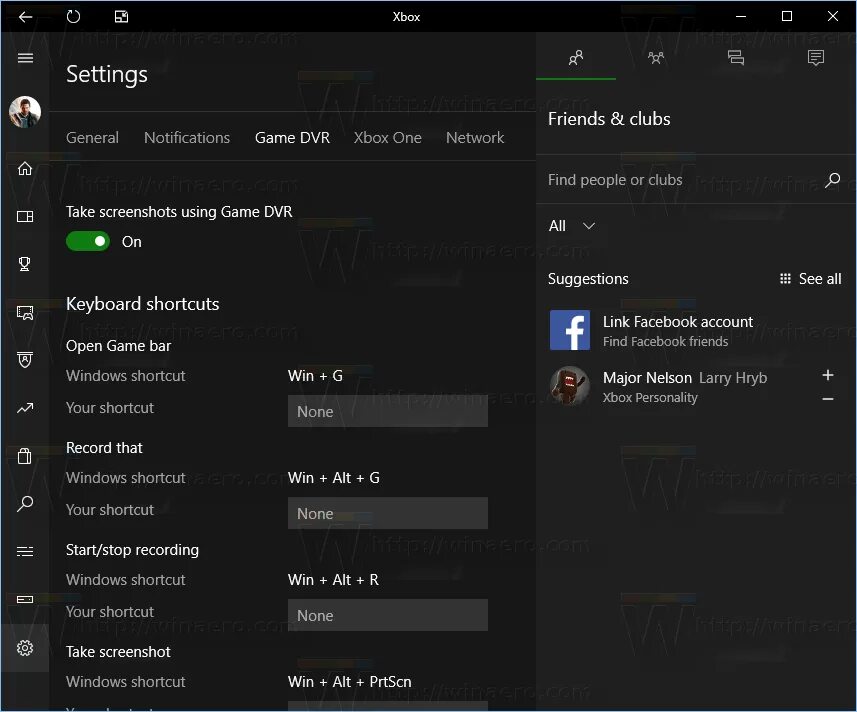Click the Keyboard shortcuts heading
Screen dimensions: 857x712
point(143,304)
